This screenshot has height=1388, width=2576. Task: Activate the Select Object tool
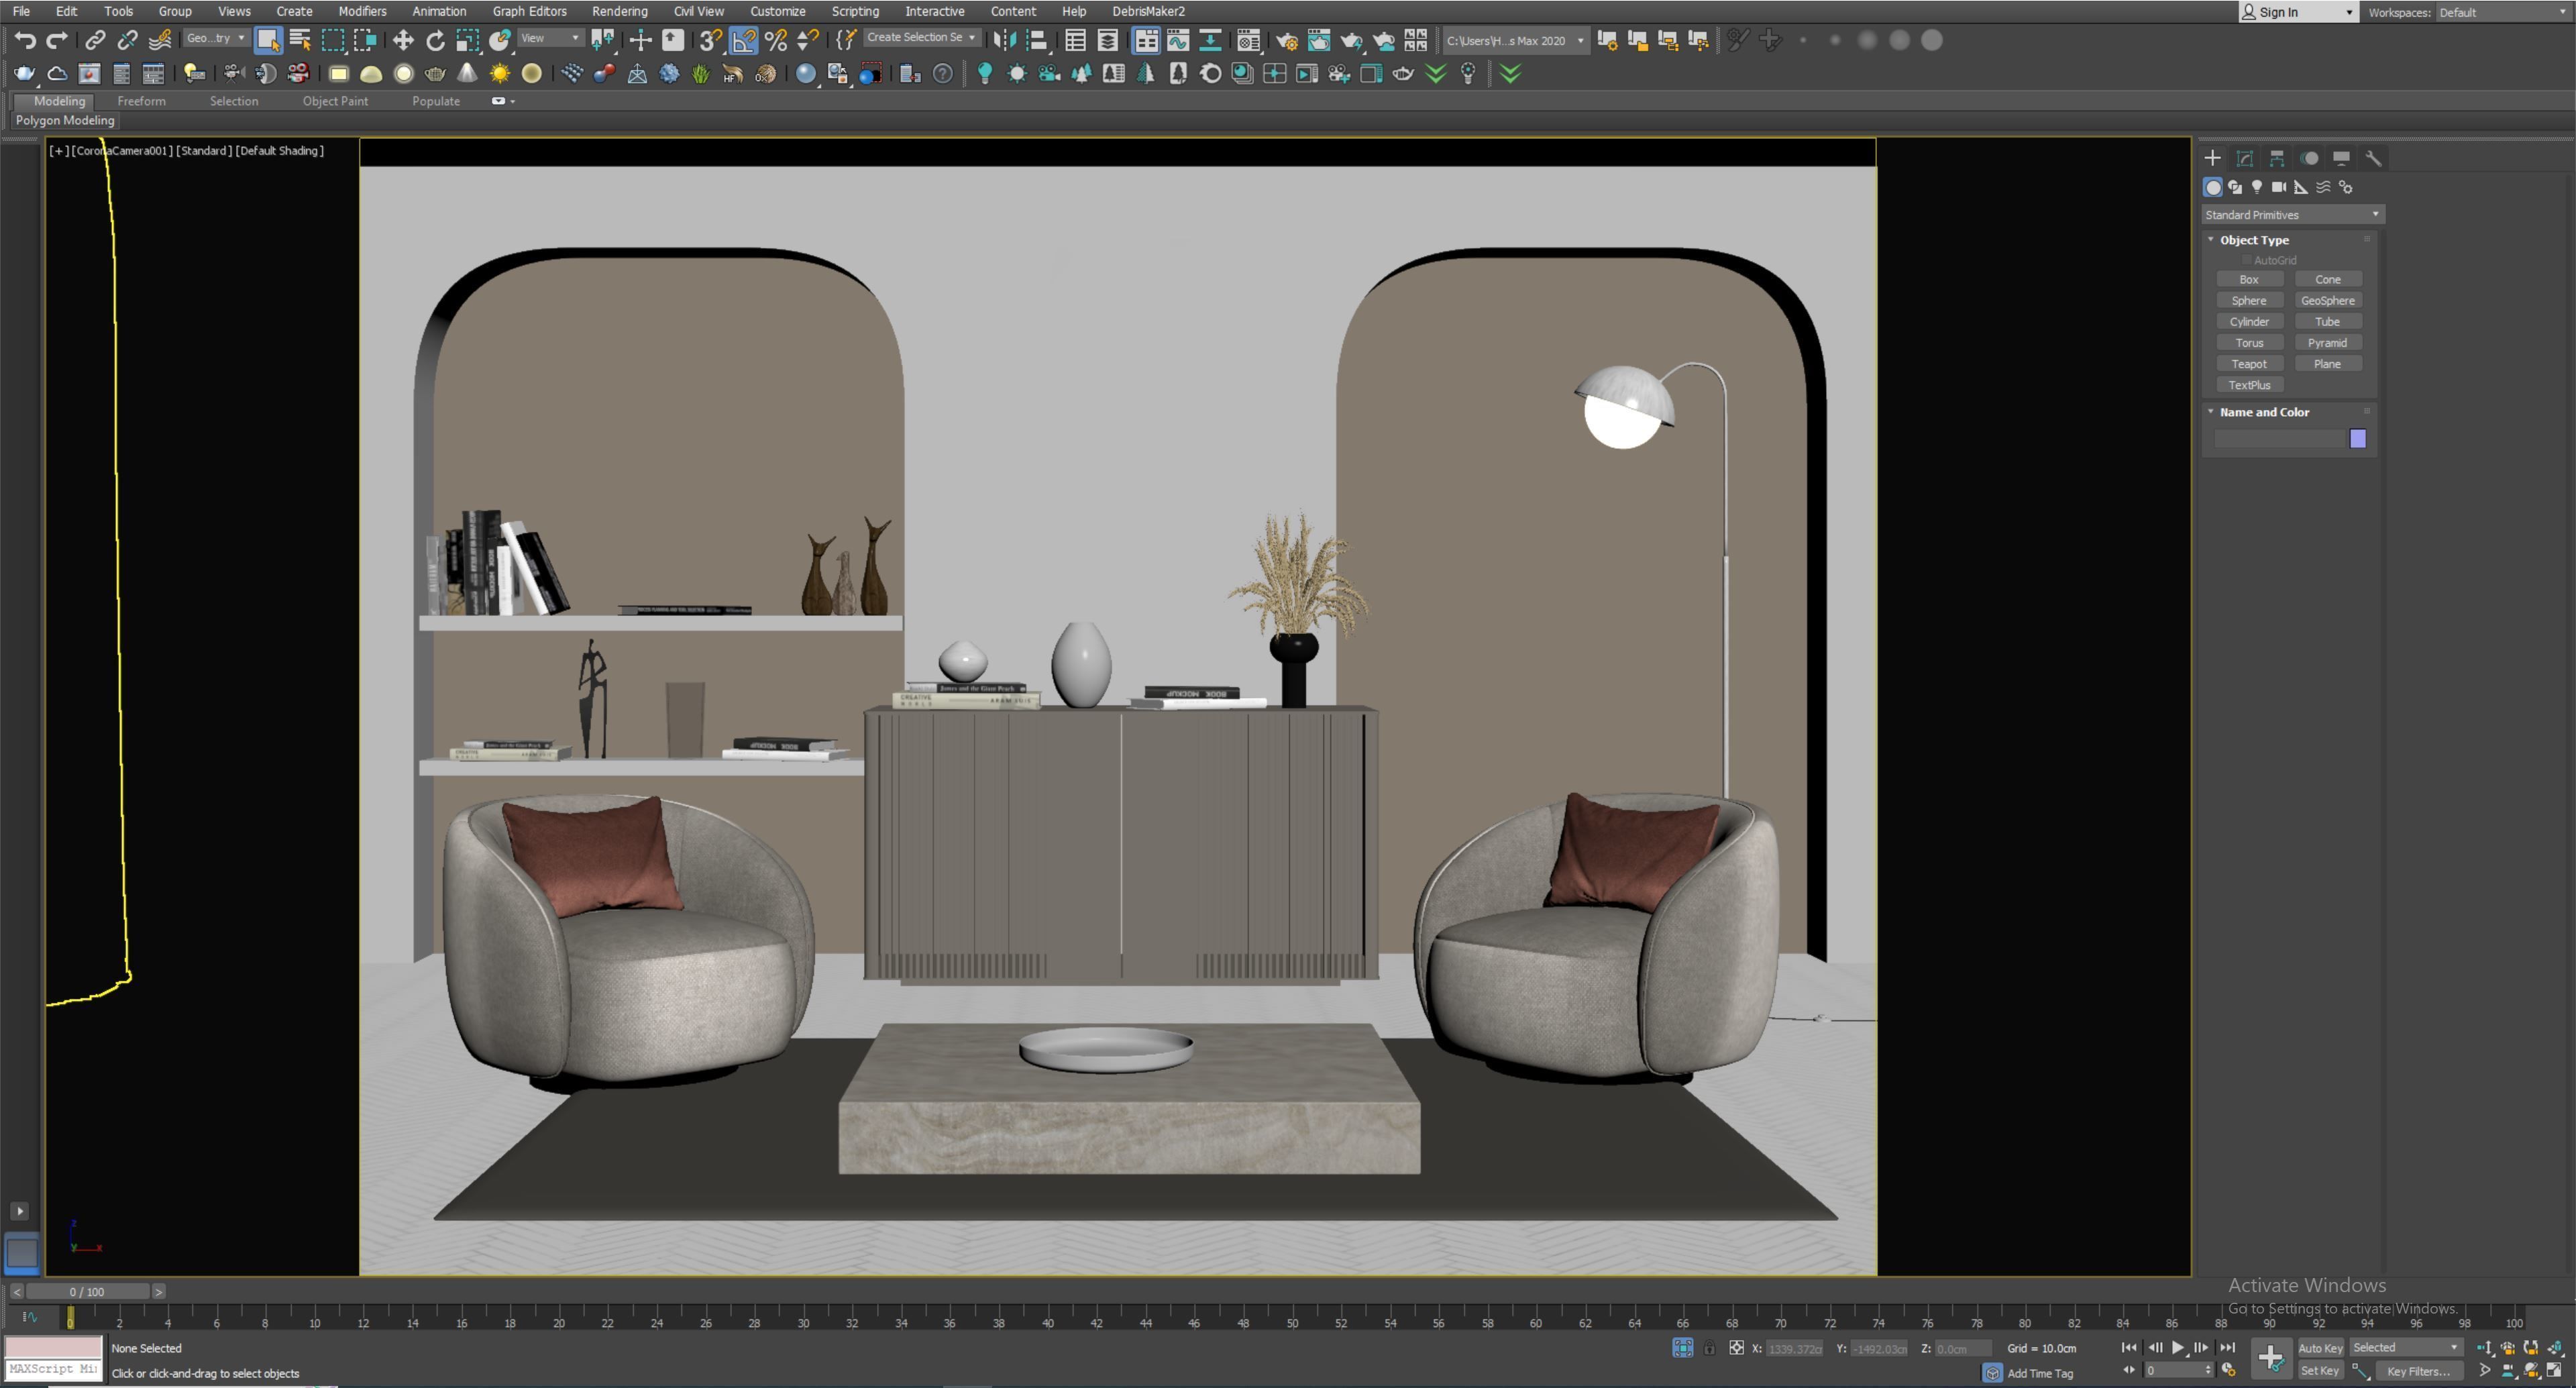(268, 40)
